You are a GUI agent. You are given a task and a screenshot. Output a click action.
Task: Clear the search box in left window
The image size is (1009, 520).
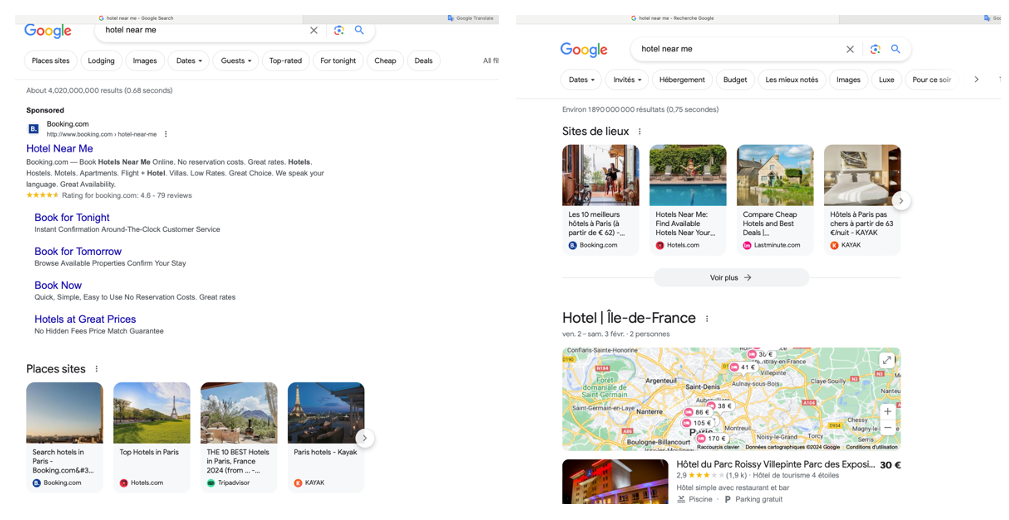(x=314, y=30)
